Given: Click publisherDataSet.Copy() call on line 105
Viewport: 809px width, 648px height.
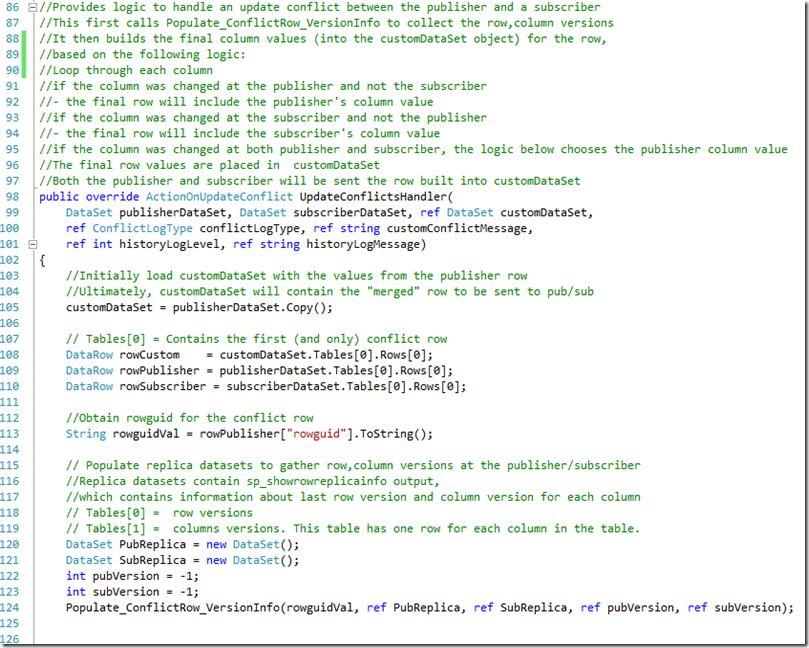Looking at the screenshot, I should click(x=250, y=307).
